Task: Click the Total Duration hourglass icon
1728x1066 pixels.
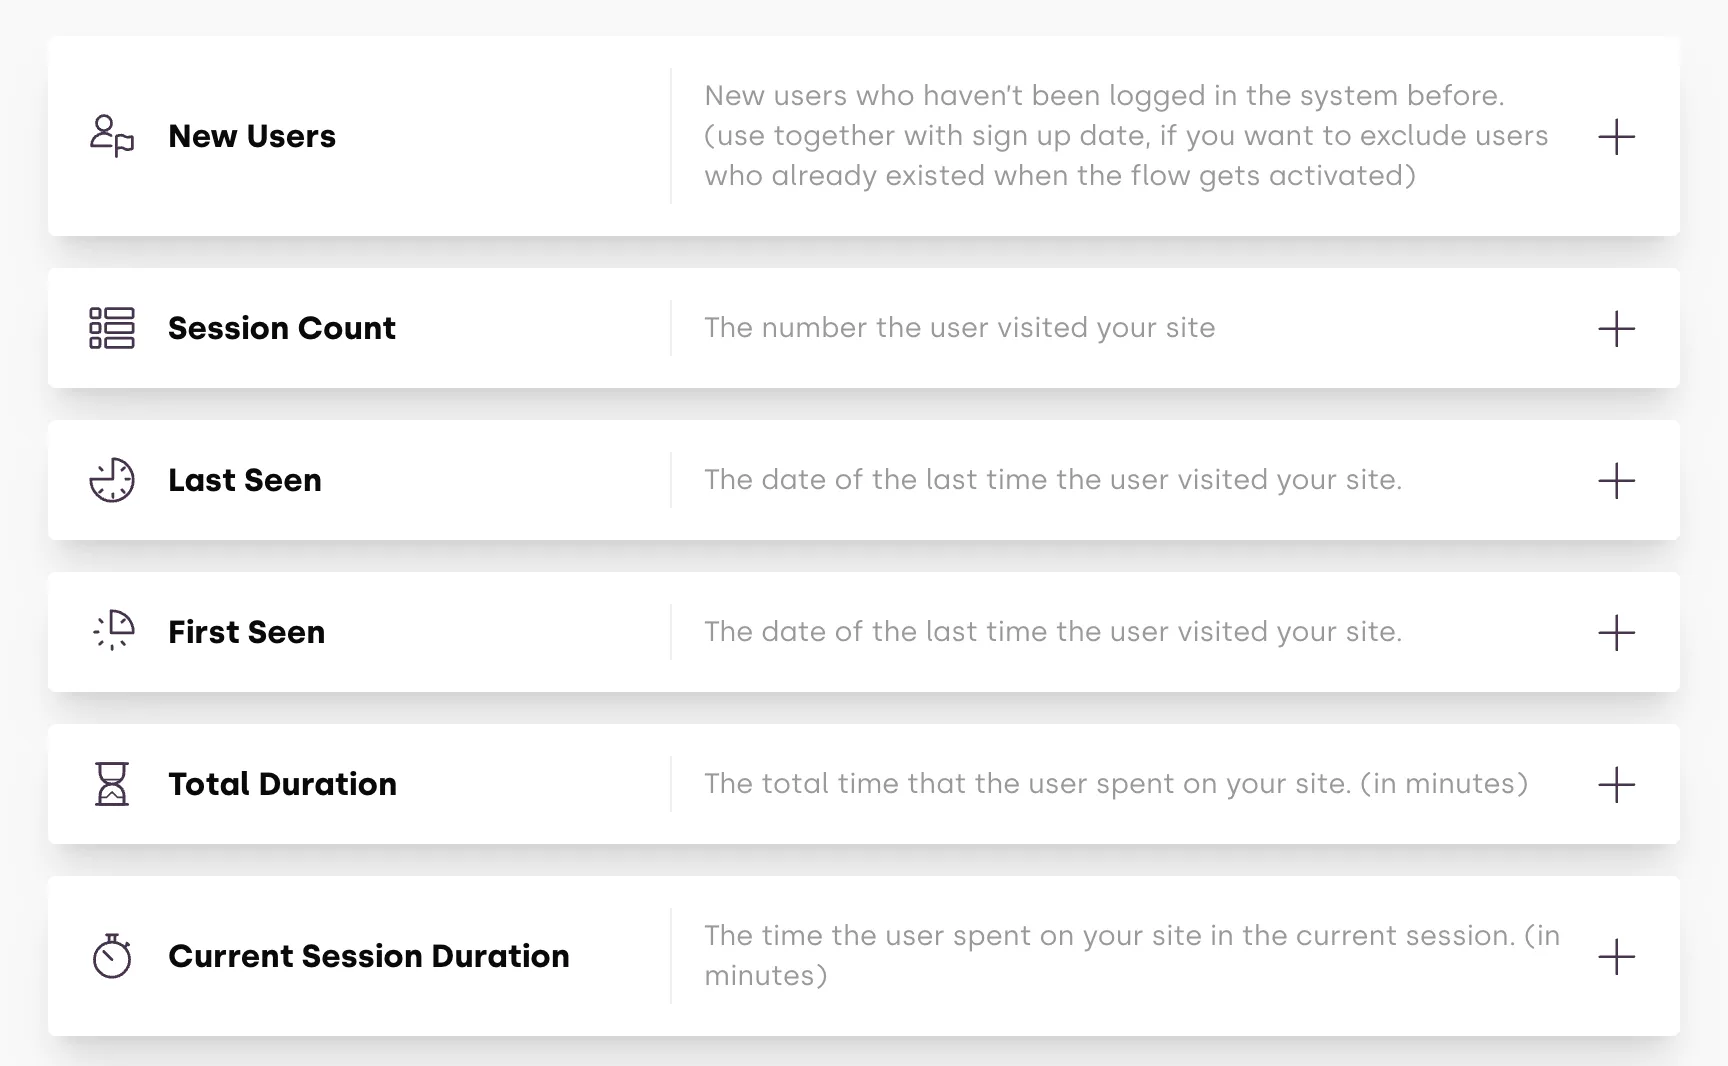Action: 110,784
